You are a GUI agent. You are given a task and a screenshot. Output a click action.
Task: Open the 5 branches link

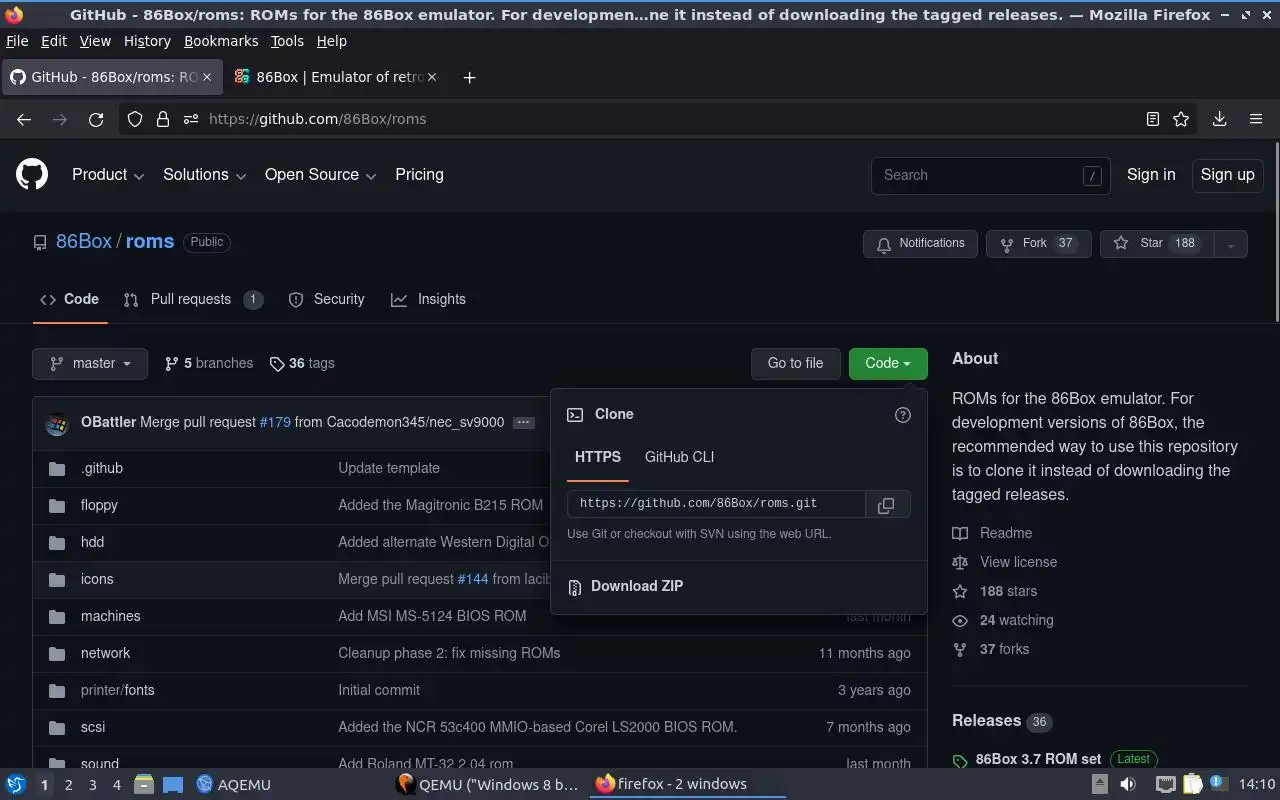[209, 364]
